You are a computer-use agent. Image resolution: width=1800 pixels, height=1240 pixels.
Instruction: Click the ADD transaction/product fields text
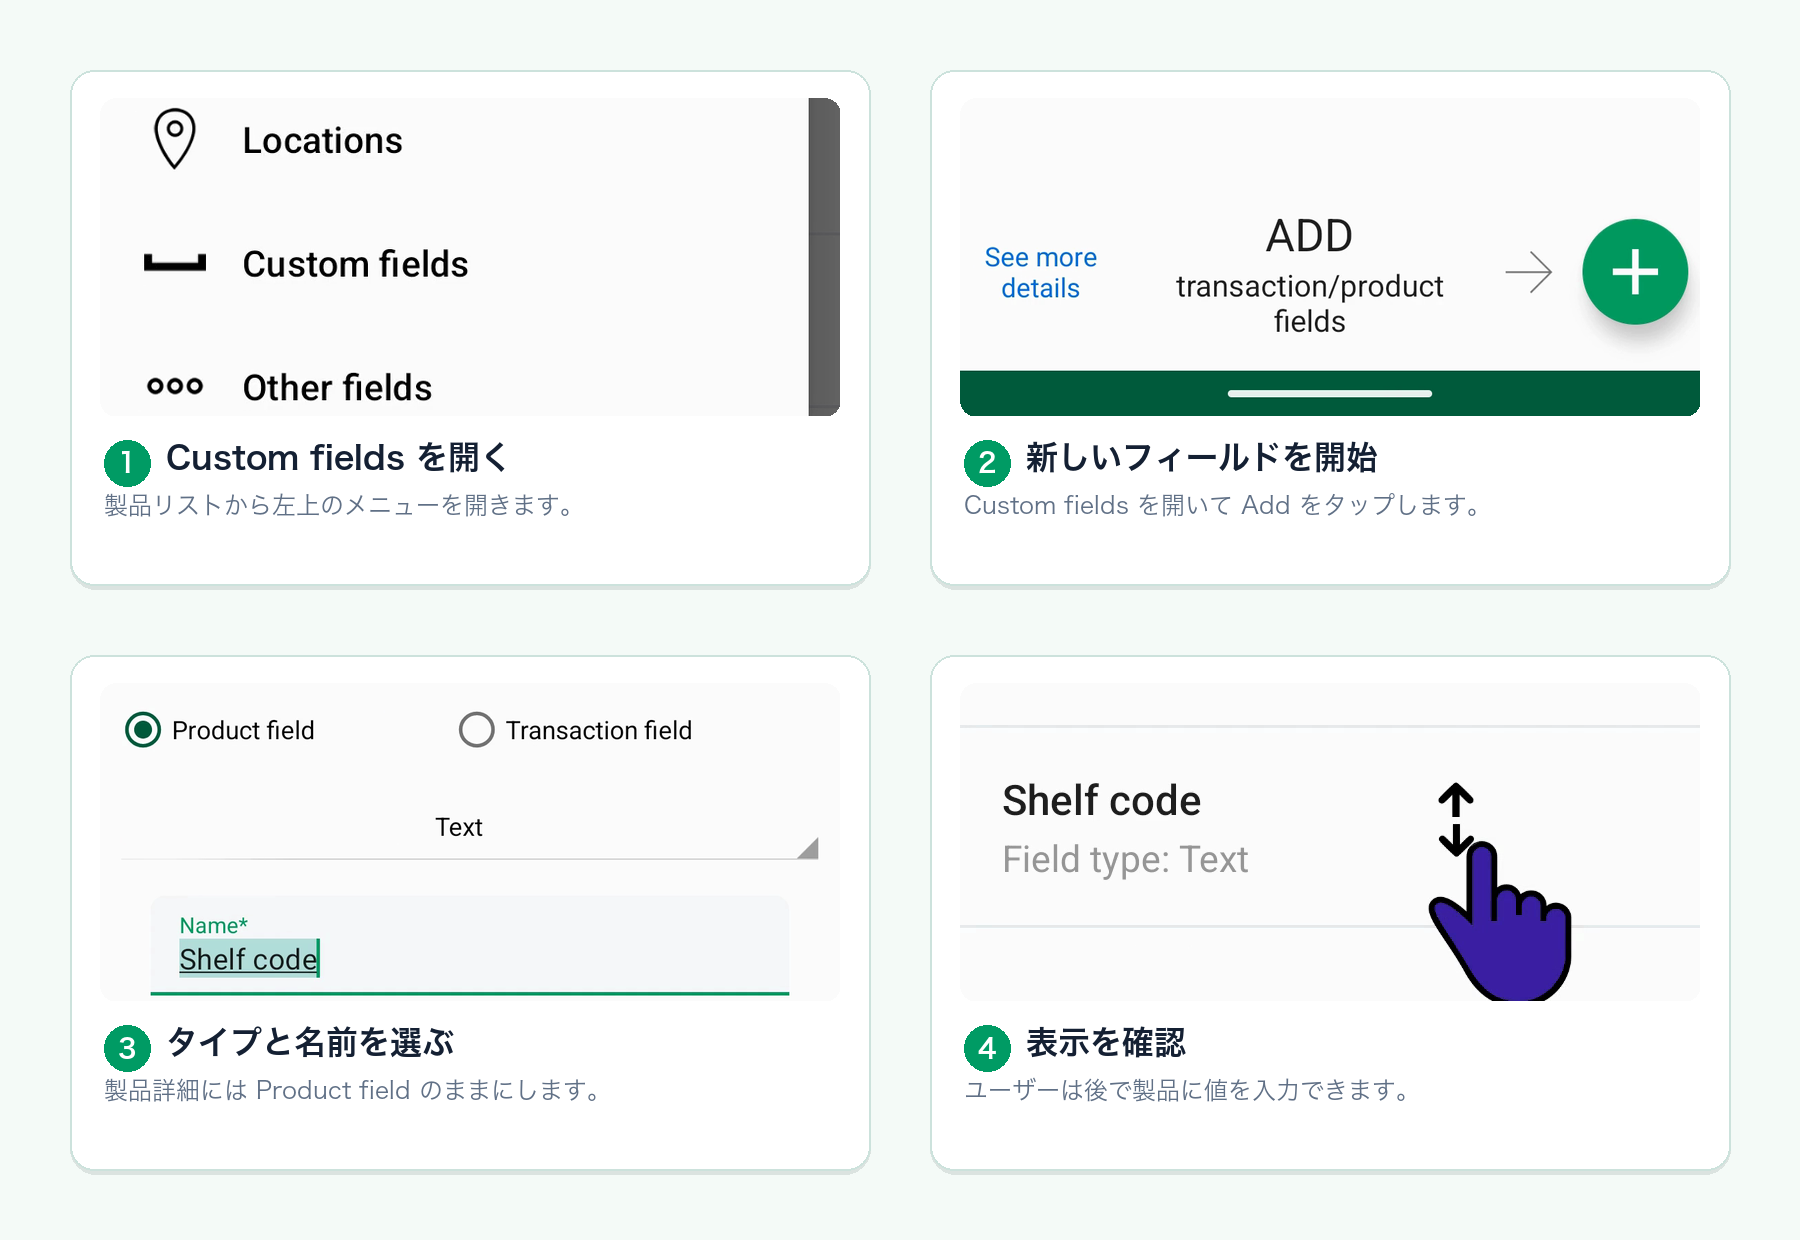(x=1309, y=276)
